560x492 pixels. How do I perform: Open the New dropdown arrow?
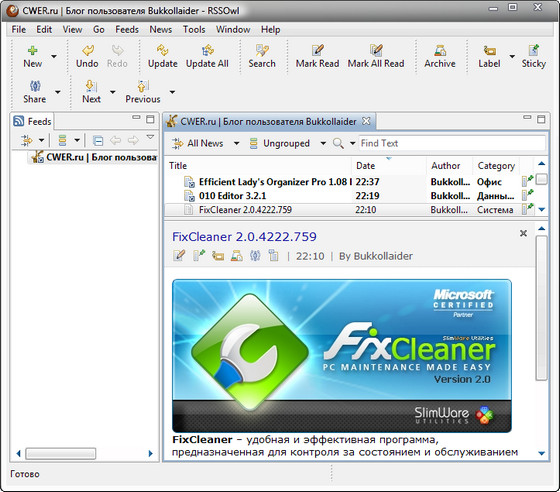(54, 56)
